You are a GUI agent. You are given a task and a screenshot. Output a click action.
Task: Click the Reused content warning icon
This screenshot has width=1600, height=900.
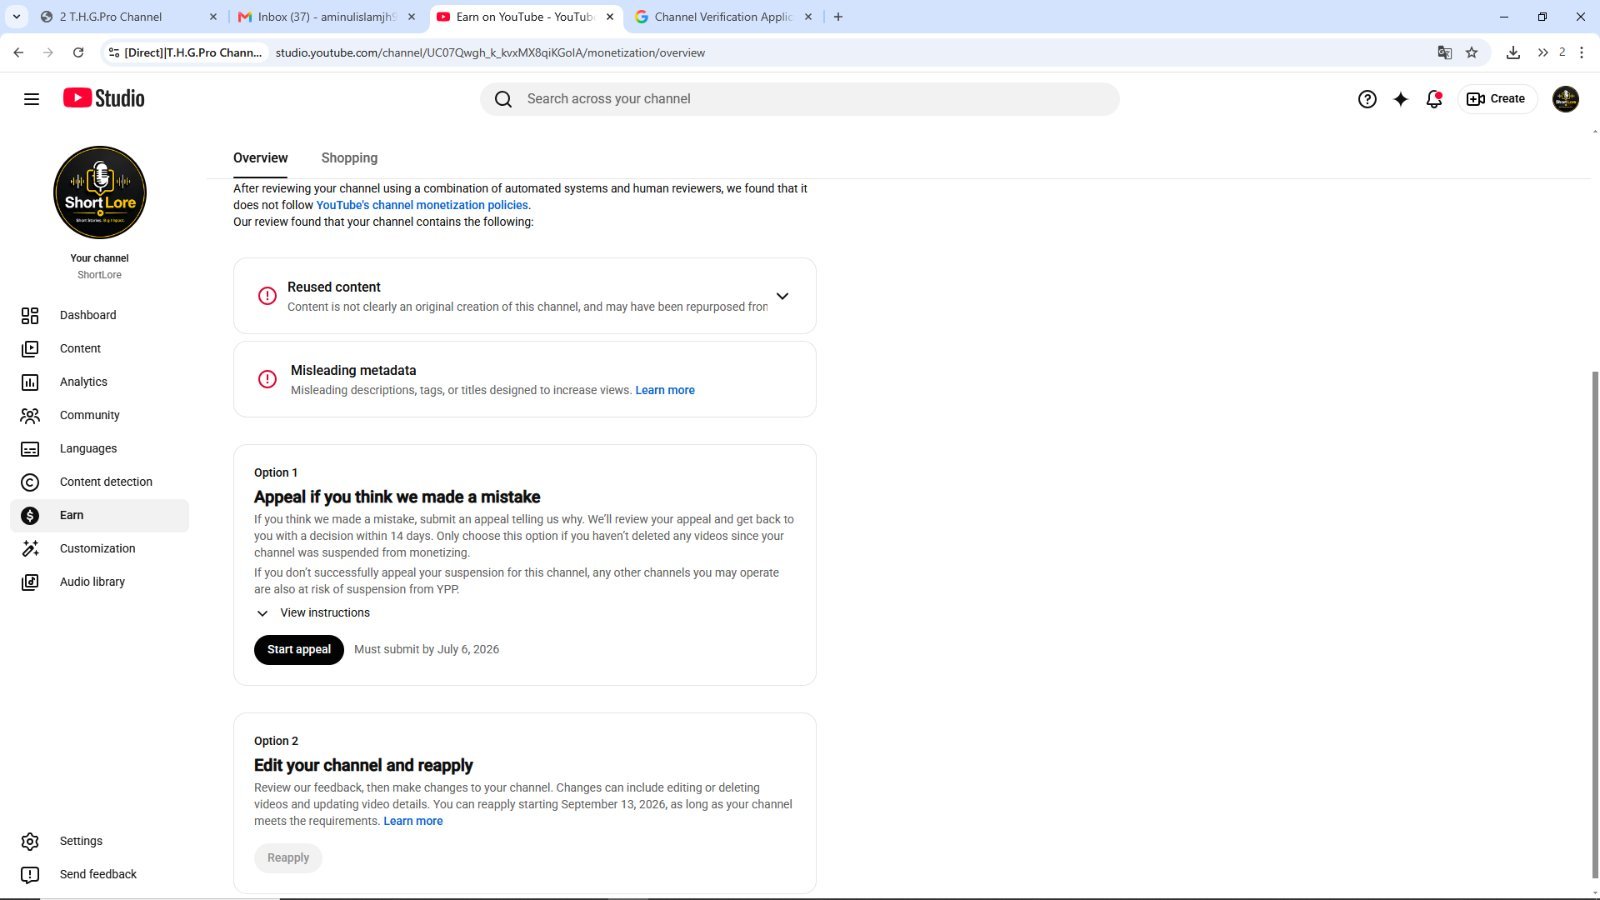coord(267,296)
